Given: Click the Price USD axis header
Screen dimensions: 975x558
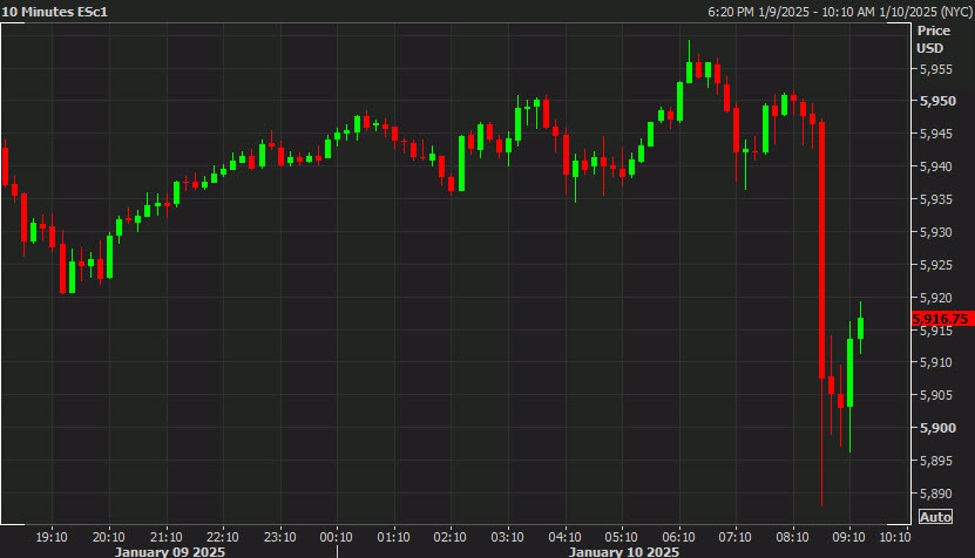Looking at the screenshot, I should pos(933,39).
